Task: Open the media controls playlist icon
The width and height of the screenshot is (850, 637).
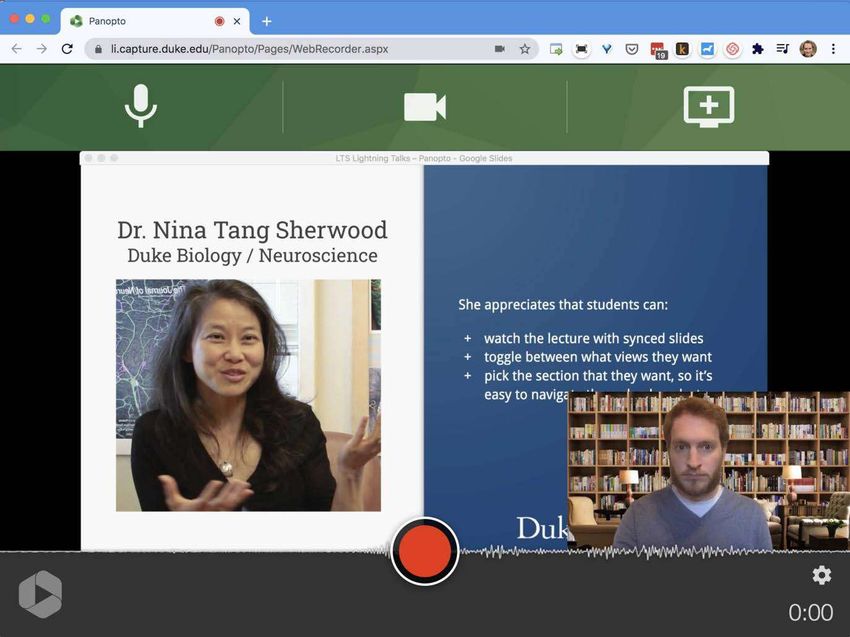Action: [x=782, y=49]
